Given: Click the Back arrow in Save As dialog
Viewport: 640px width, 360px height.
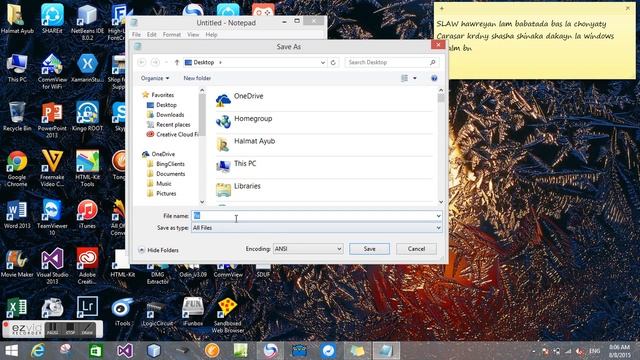Looking at the screenshot, I should click(x=142, y=62).
